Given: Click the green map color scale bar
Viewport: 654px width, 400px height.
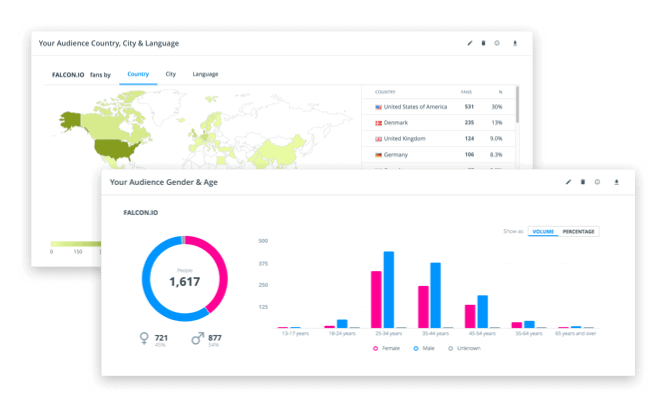Looking at the screenshot, I should 76,244.
